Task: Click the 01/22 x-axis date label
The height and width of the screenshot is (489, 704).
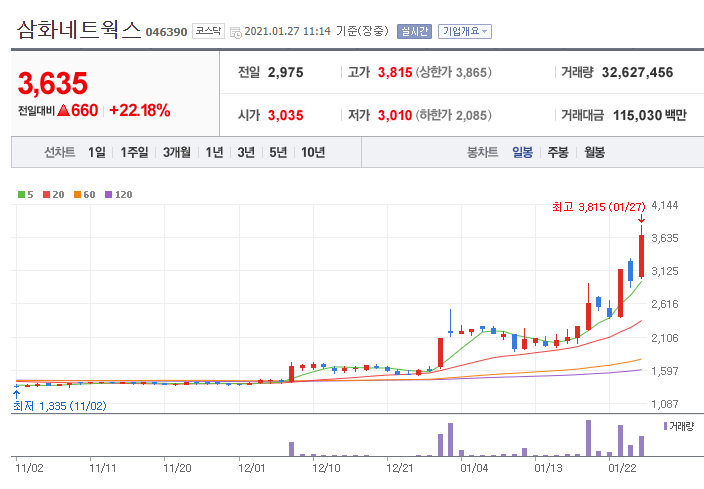Action: click(622, 468)
